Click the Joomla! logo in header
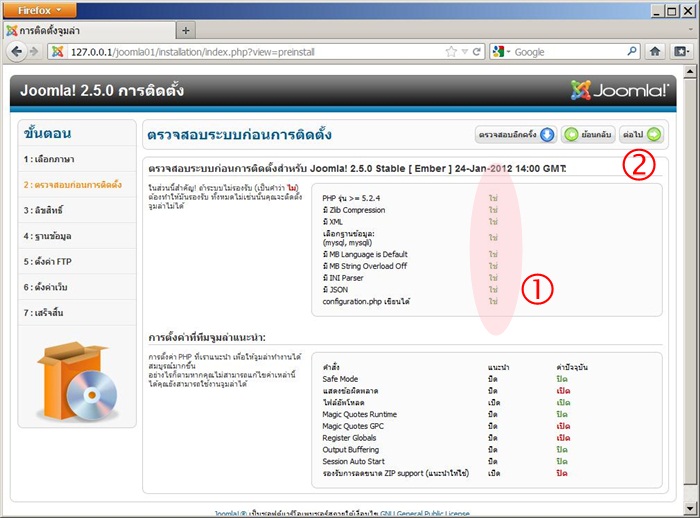The height and width of the screenshot is (518, 700). (x=620, y=90)
